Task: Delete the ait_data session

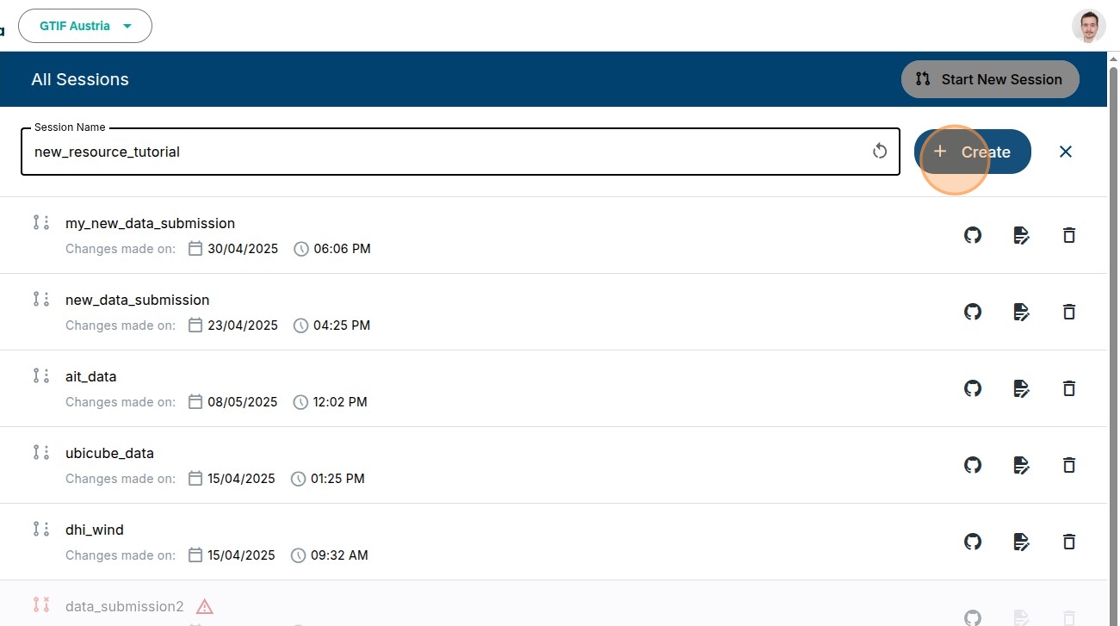Action: click(x=1069, y=388)
